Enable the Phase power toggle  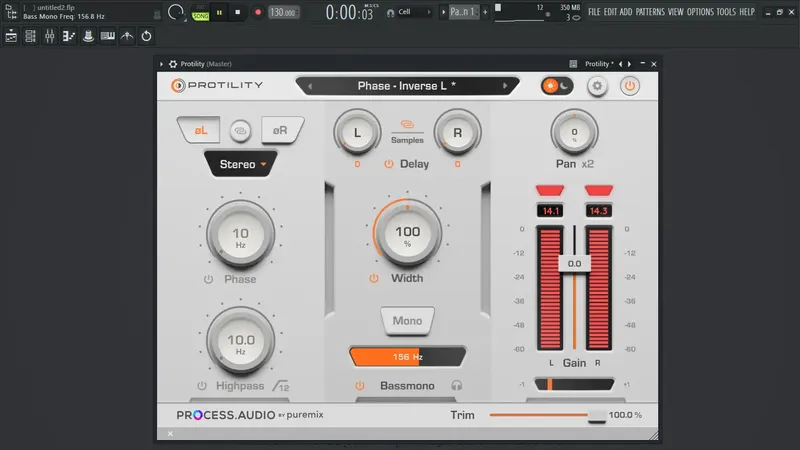pos(208,280)
